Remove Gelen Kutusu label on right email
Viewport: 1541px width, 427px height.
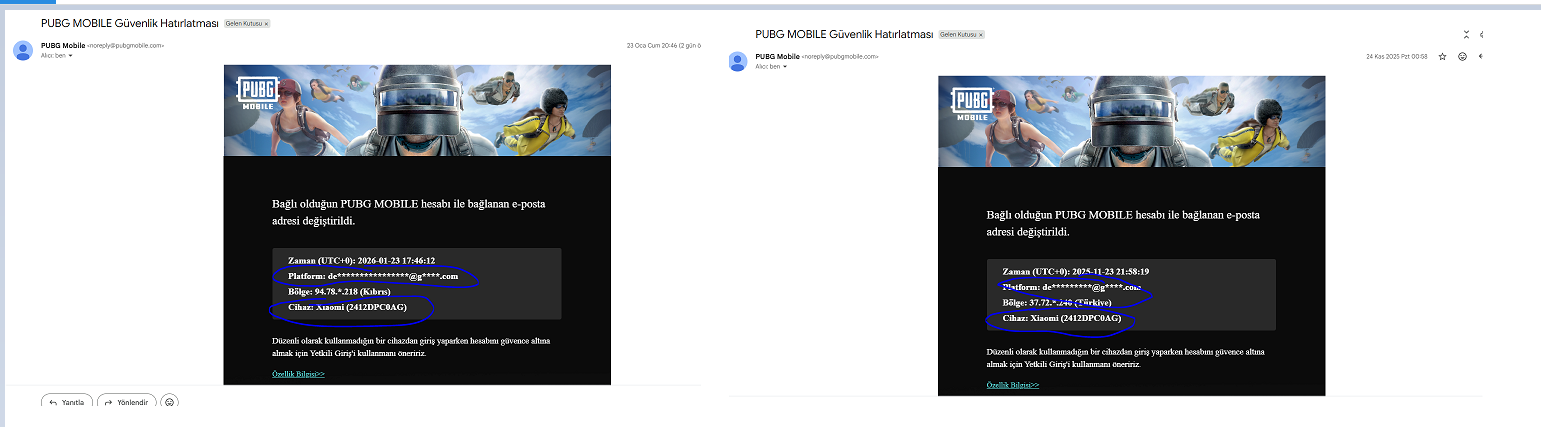[x=980, y=35]
